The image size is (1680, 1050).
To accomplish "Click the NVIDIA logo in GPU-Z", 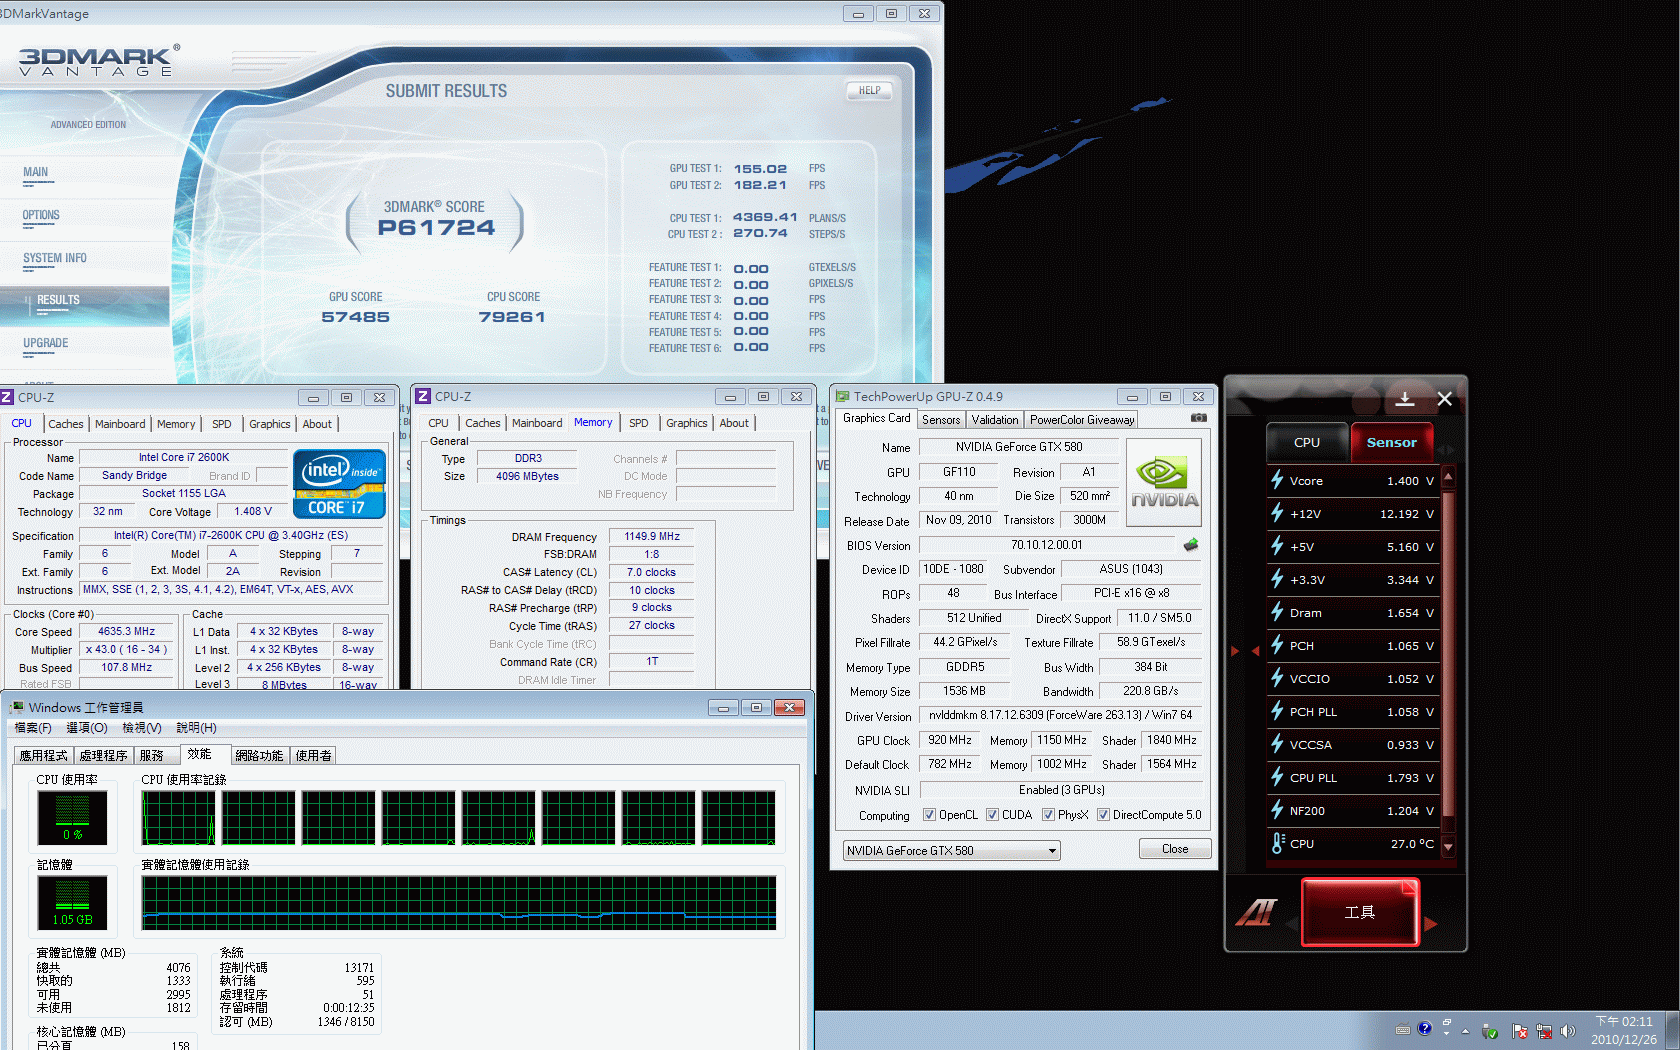I will (x=1163, y=483).
